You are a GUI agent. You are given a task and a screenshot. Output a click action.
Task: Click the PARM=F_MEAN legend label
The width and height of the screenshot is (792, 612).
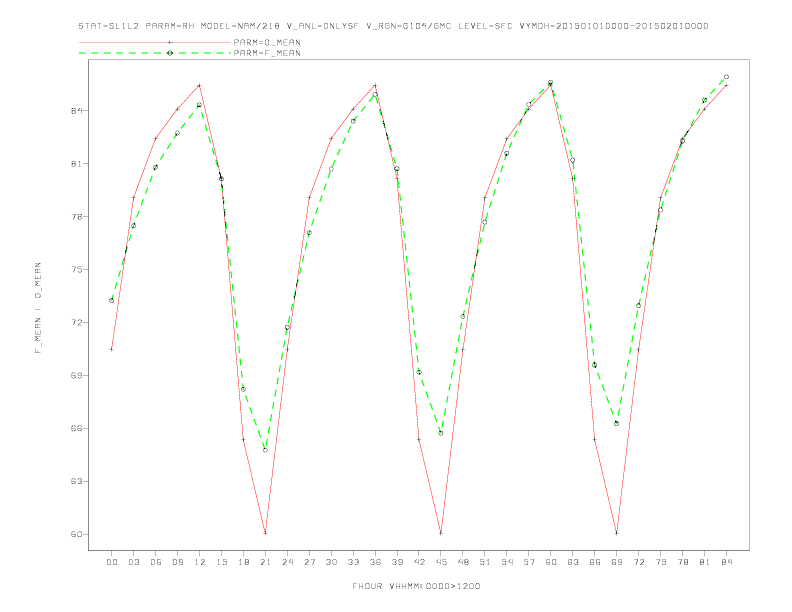coord(267,53)
